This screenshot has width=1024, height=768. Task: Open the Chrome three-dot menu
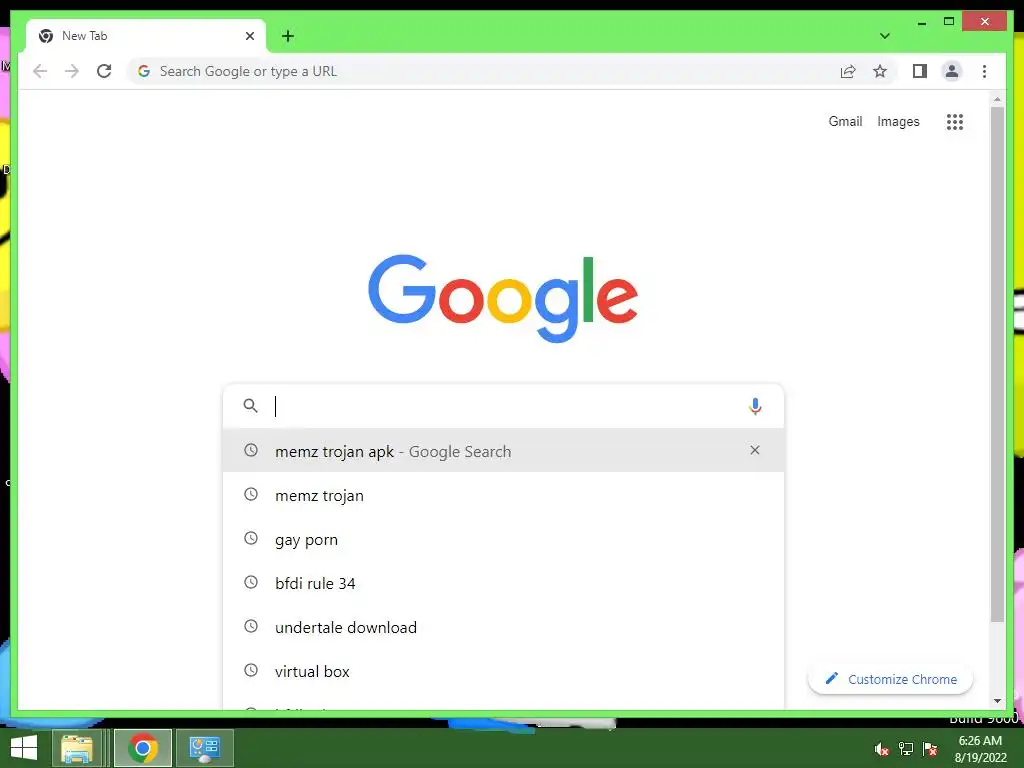[984, 71]
